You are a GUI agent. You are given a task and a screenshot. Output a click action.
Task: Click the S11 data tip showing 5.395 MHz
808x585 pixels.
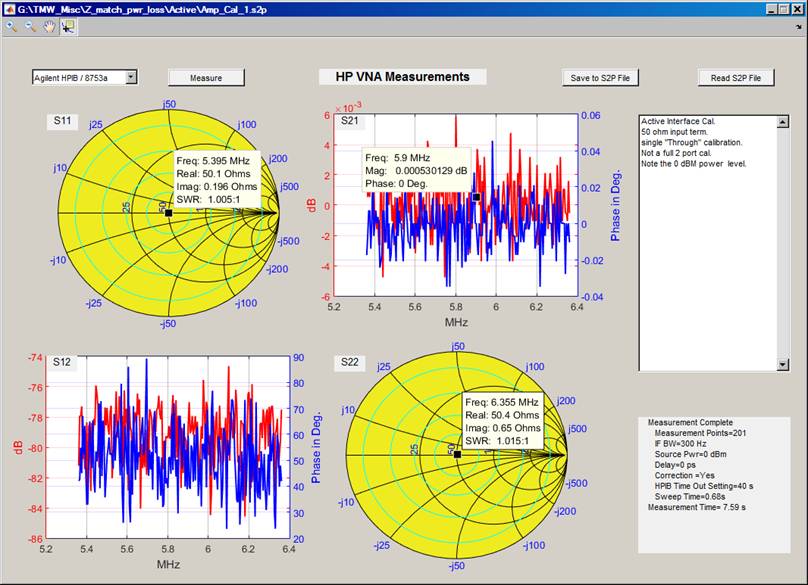click(217, 180)
